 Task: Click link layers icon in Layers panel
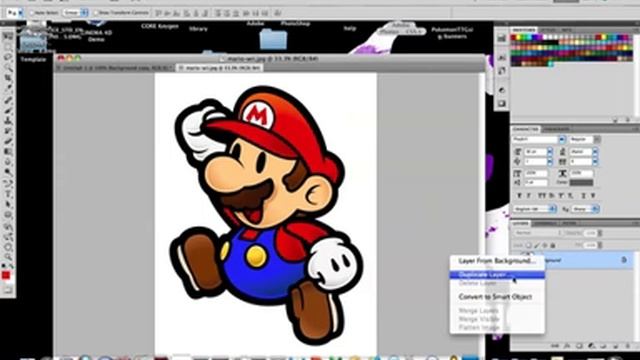555,346
